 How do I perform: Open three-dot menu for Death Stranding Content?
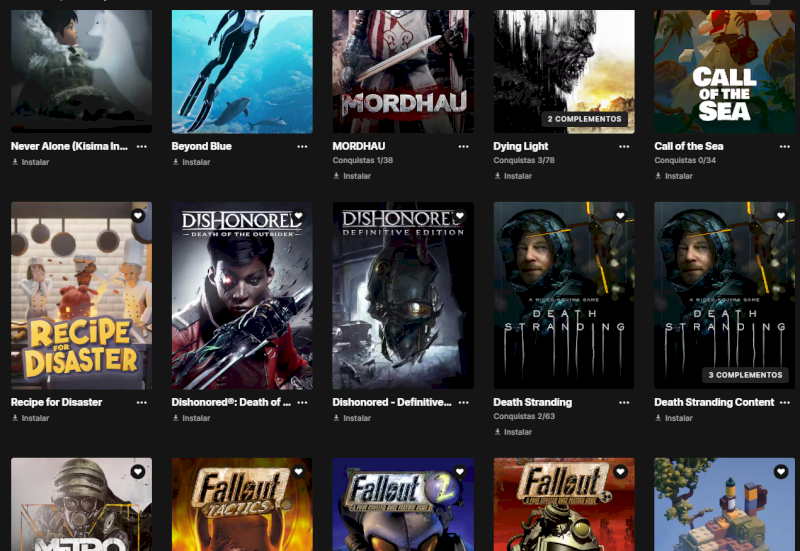click(x=785, y=403)
